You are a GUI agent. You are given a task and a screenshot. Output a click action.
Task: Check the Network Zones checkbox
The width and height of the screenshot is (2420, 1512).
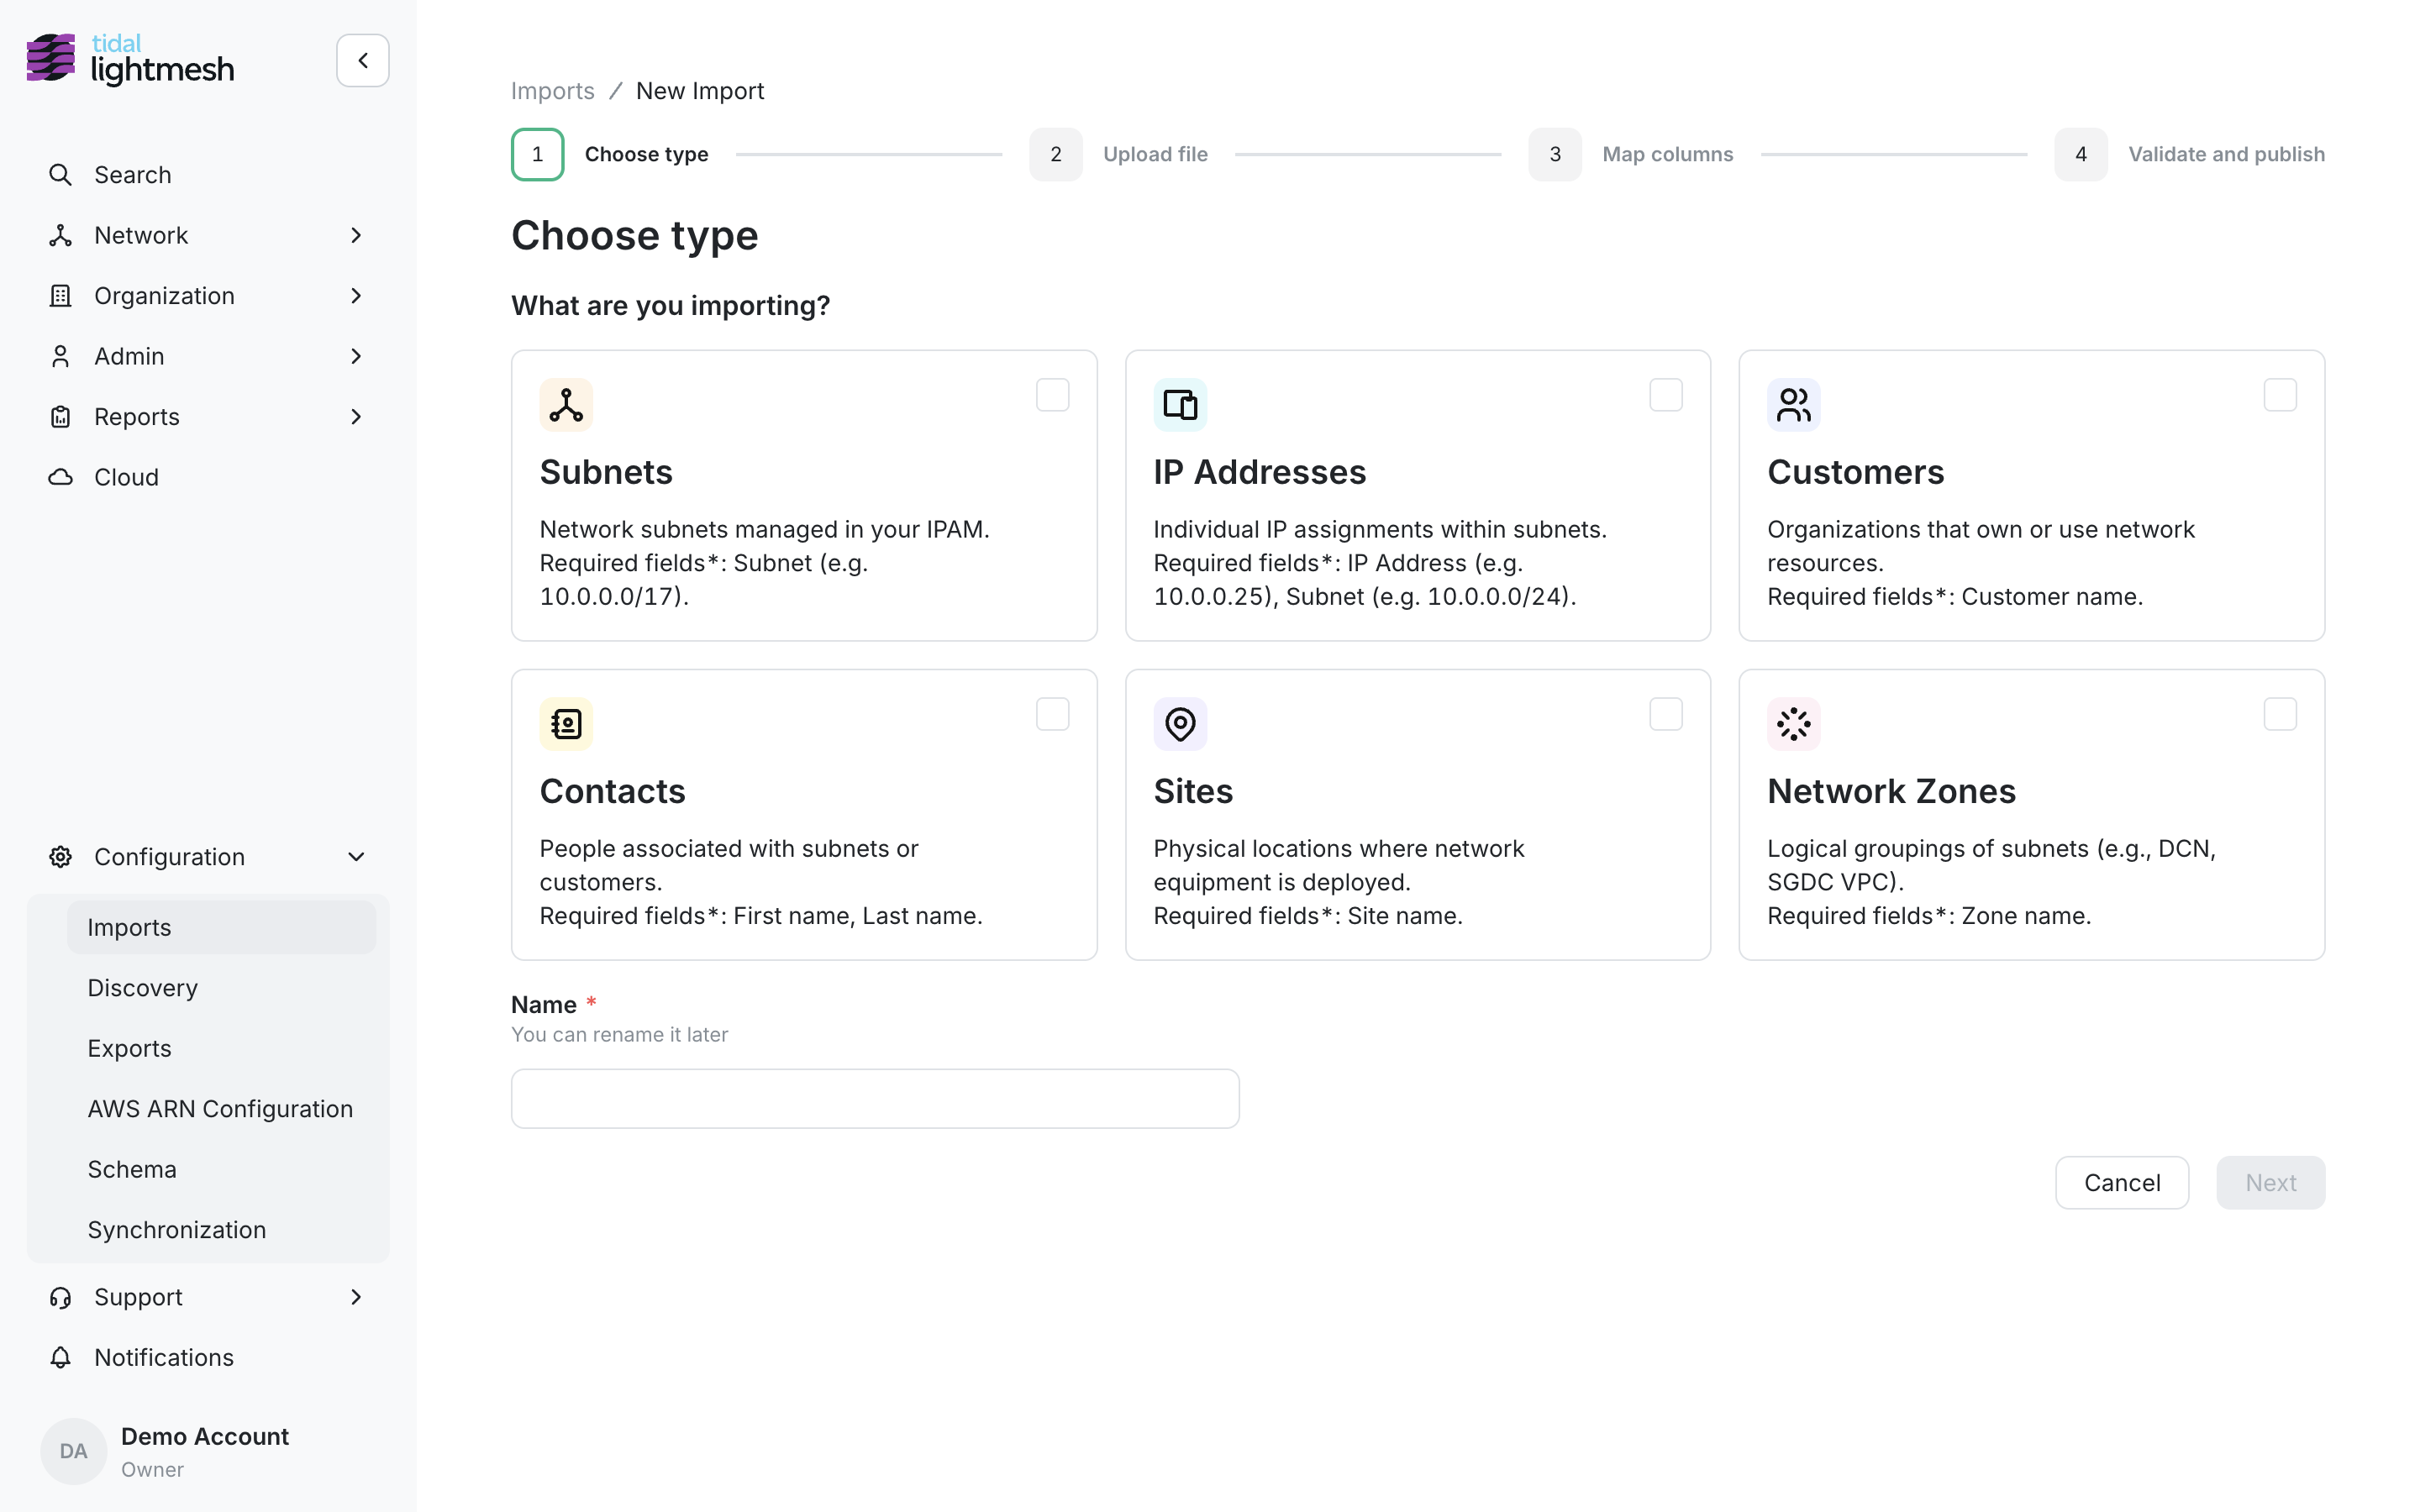point(2280,714)
